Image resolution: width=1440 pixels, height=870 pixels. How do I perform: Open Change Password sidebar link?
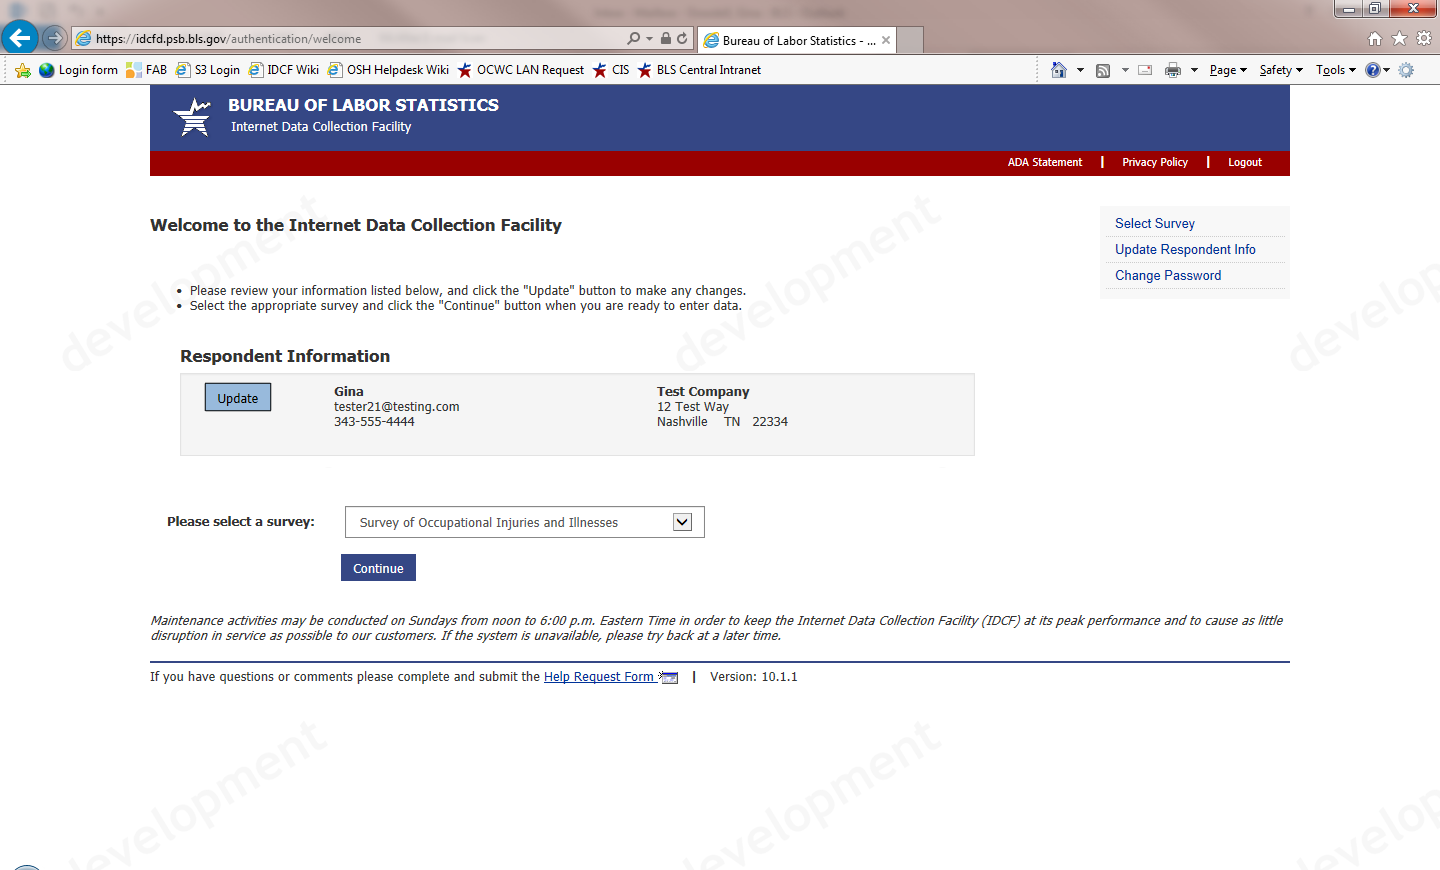[x=1168, y=275]
